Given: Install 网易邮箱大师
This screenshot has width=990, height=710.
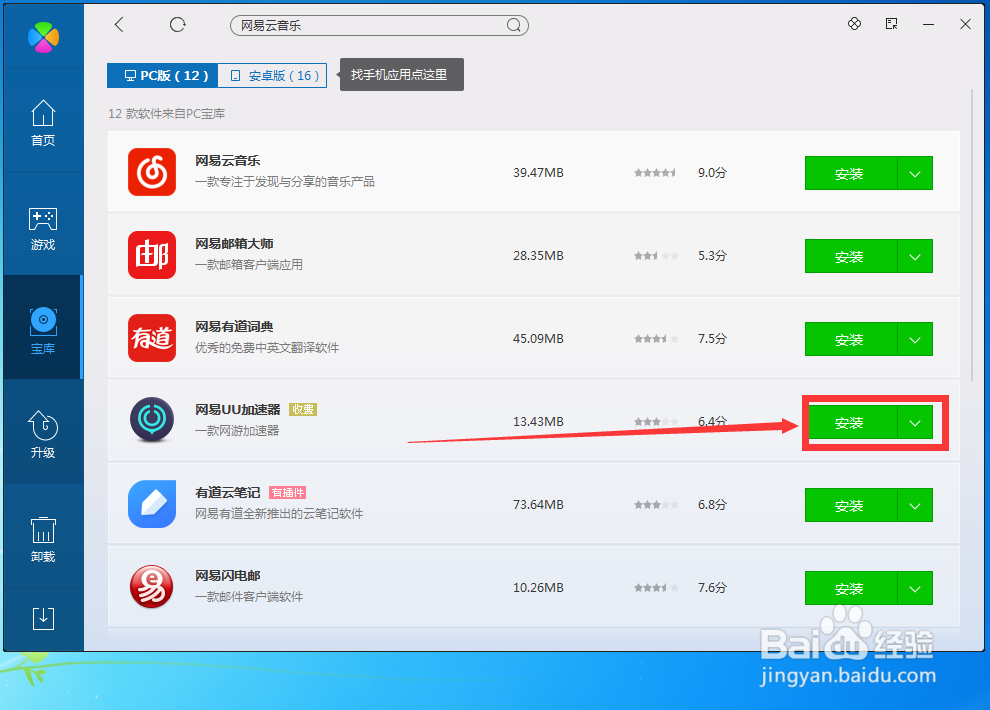Looking at the screenshot, I should click(850, 256).
